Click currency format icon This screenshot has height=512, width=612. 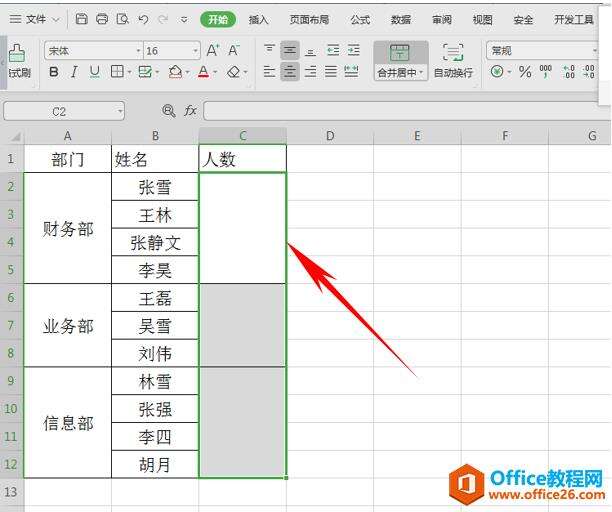point(497,72)
